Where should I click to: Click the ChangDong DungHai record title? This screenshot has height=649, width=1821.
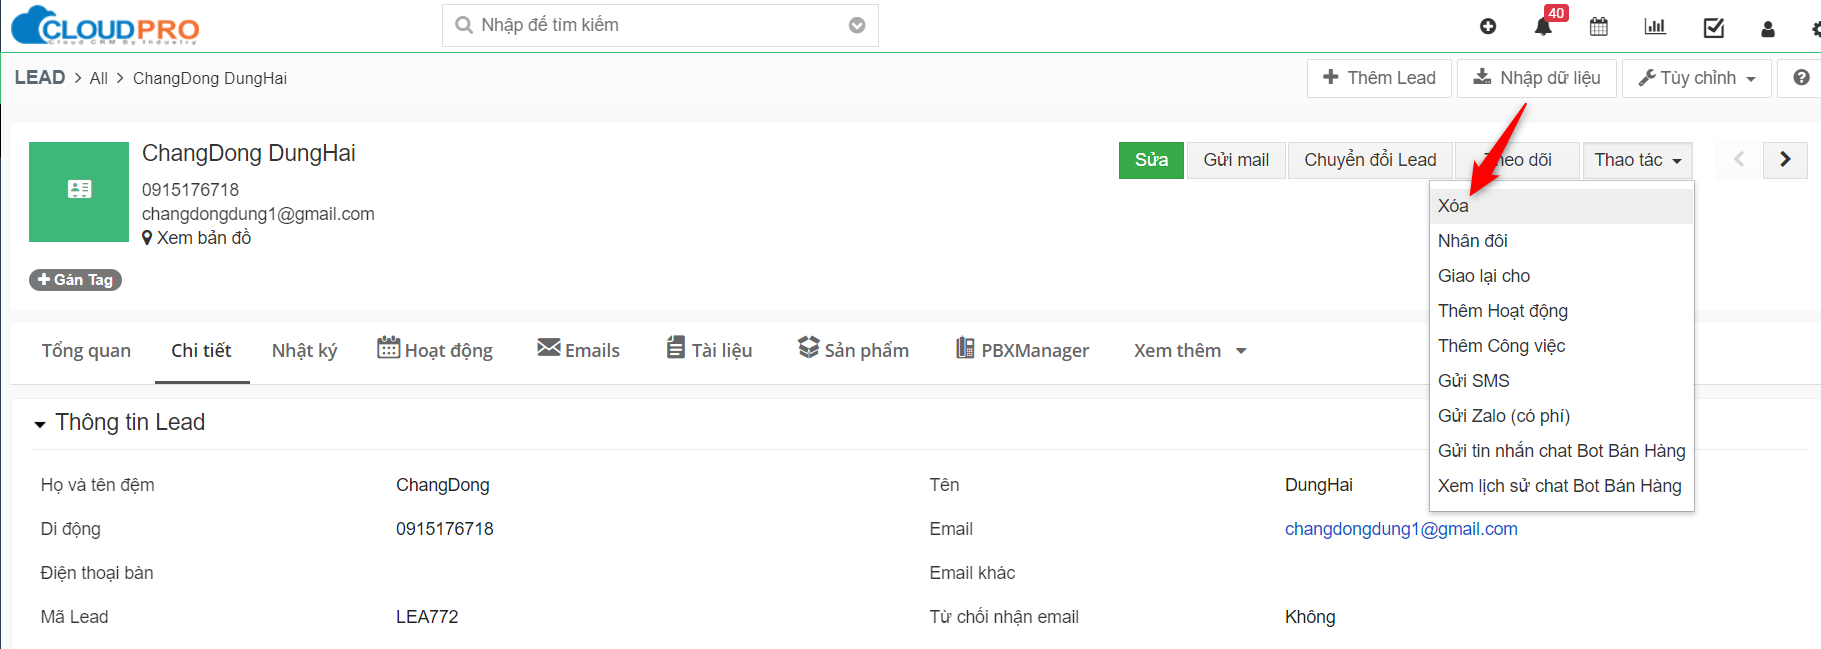pos(249,153)
